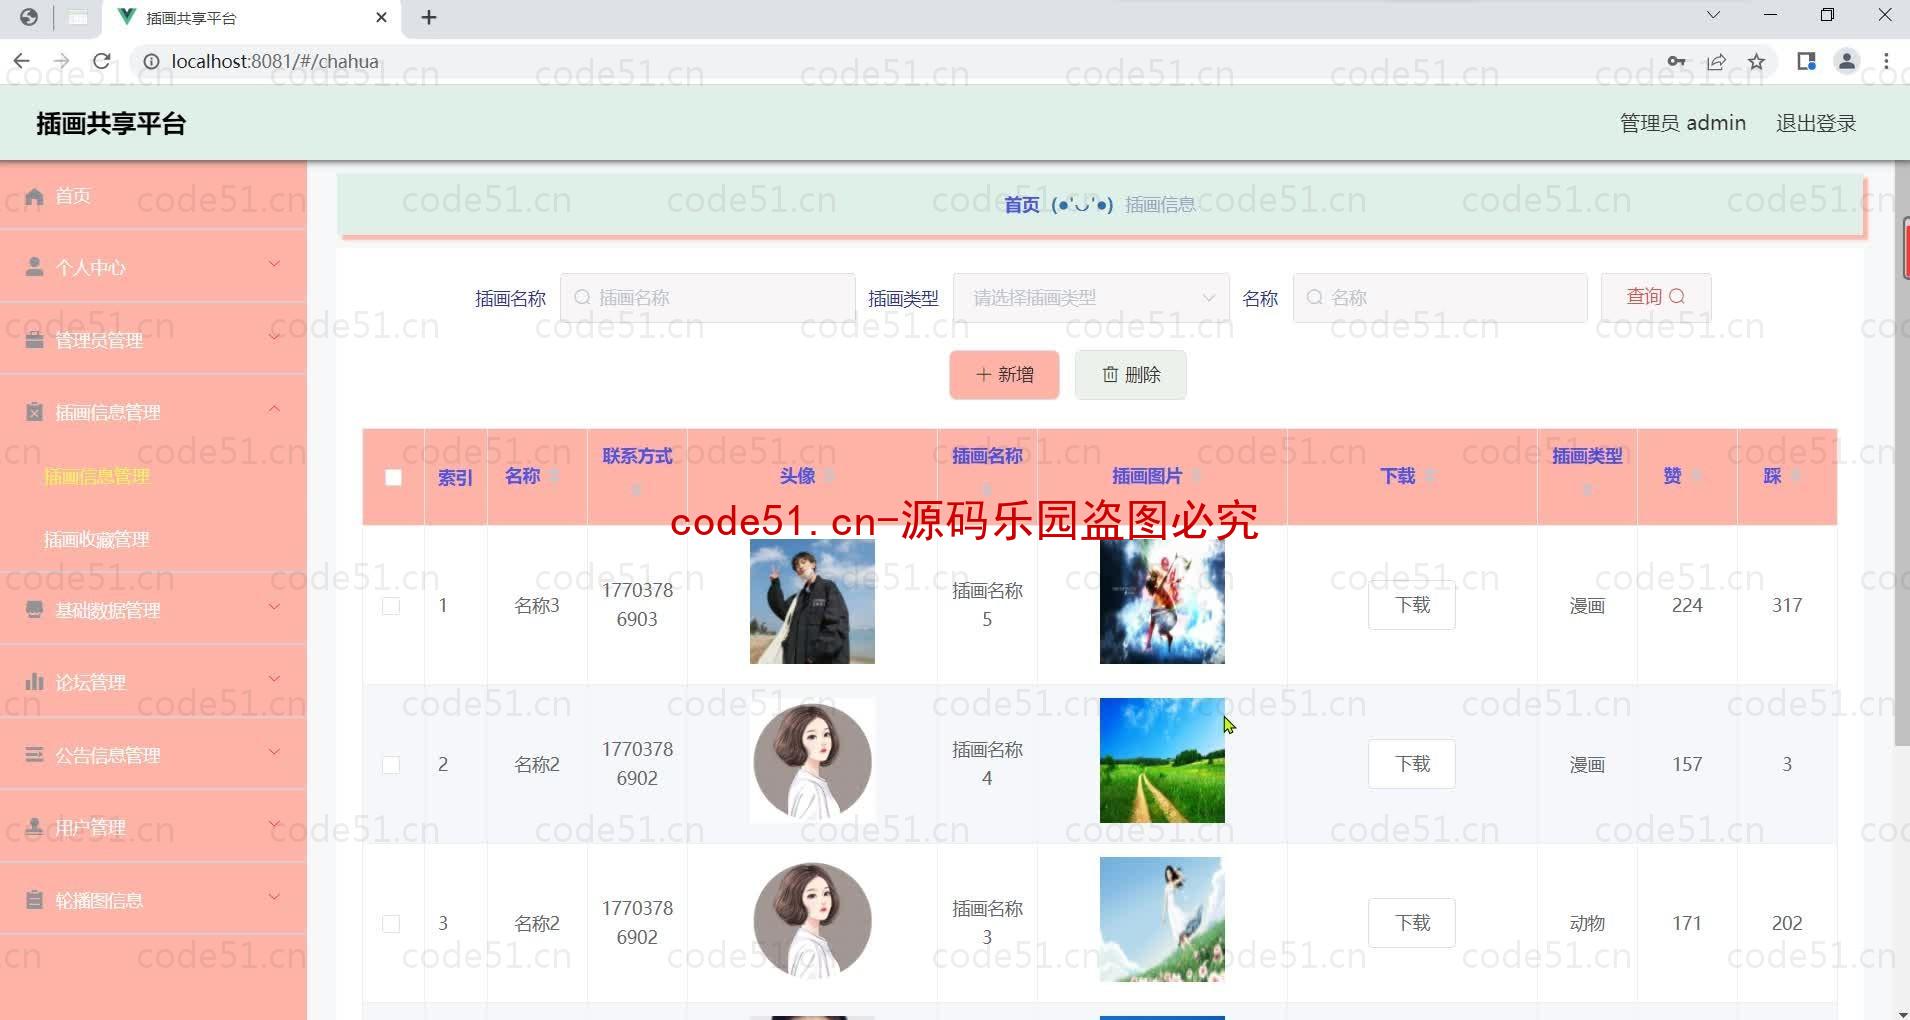Screen dimensions: 1910x1020
Task: Expand the 管理员管理 sidebar menu
Action: pos(274,337)
